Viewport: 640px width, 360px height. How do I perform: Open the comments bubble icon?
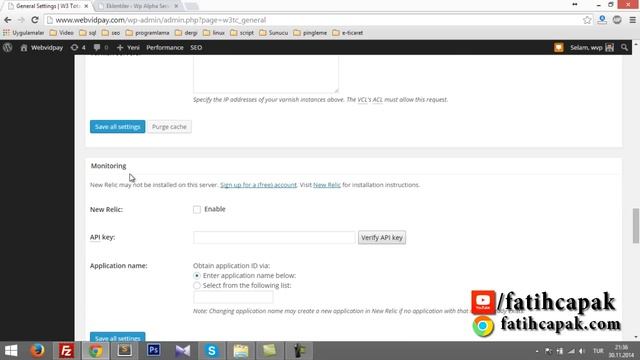click(x=100, y=47)
